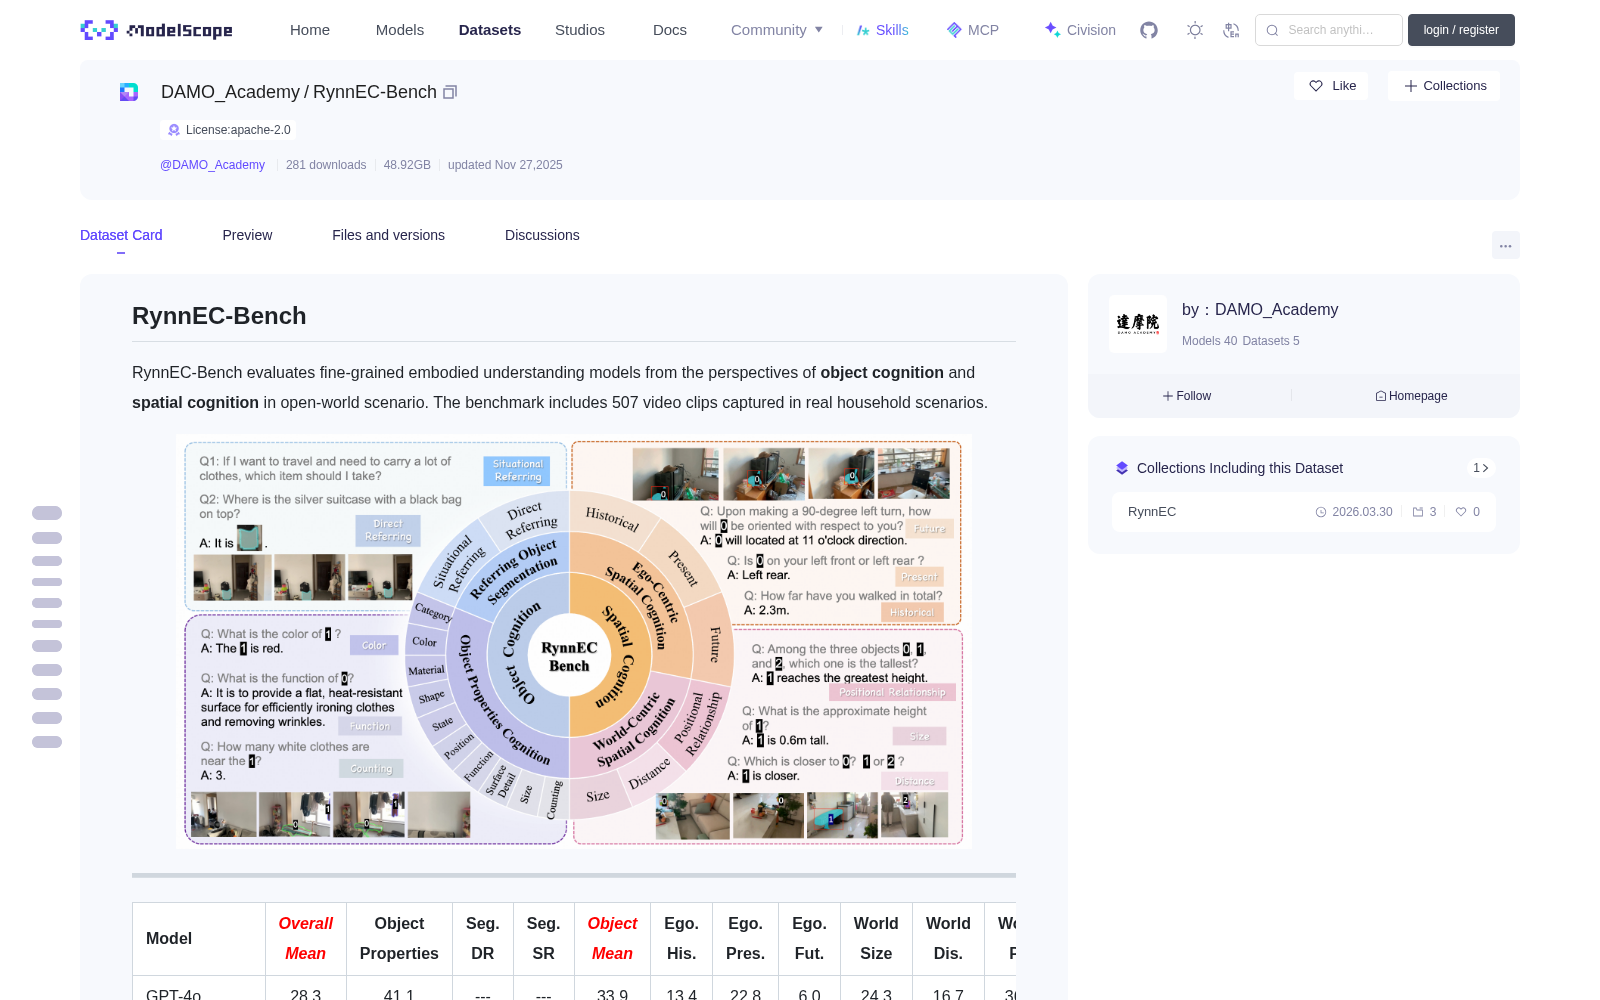Click the stacked layers Collections icon

point(1122,468)
